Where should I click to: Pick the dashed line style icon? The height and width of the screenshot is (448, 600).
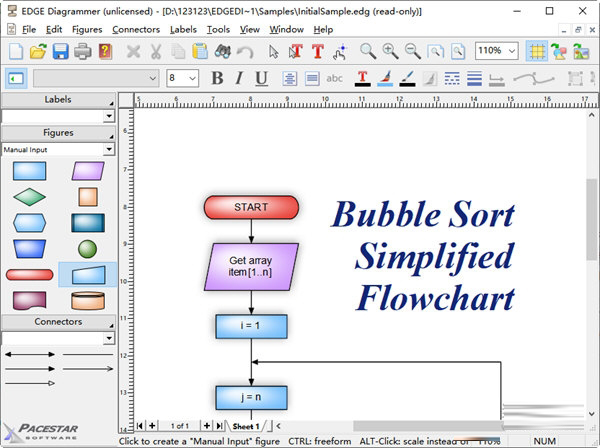coord(452,78)
